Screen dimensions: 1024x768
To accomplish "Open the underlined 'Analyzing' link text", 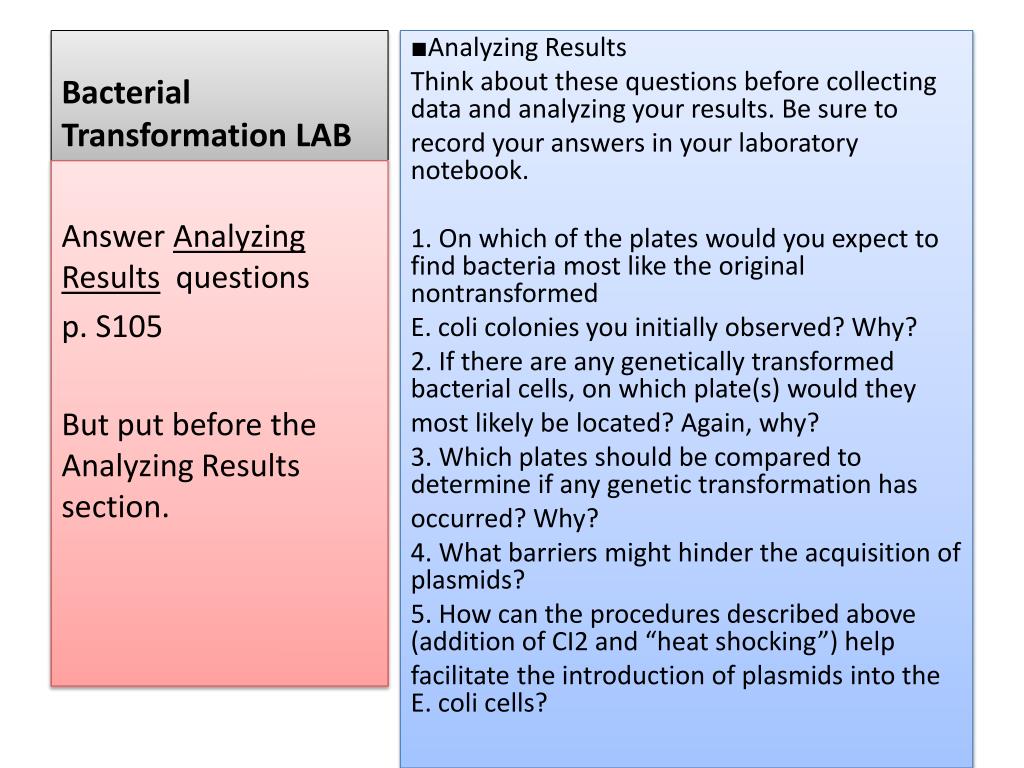I will click(239, 237).
